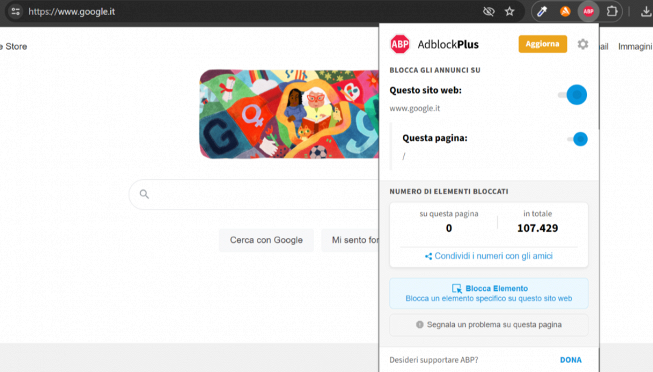This screenshot has width=653, height=372.
Task: Open Adblock Plus settings gear
Action: [x=583, y=44]
